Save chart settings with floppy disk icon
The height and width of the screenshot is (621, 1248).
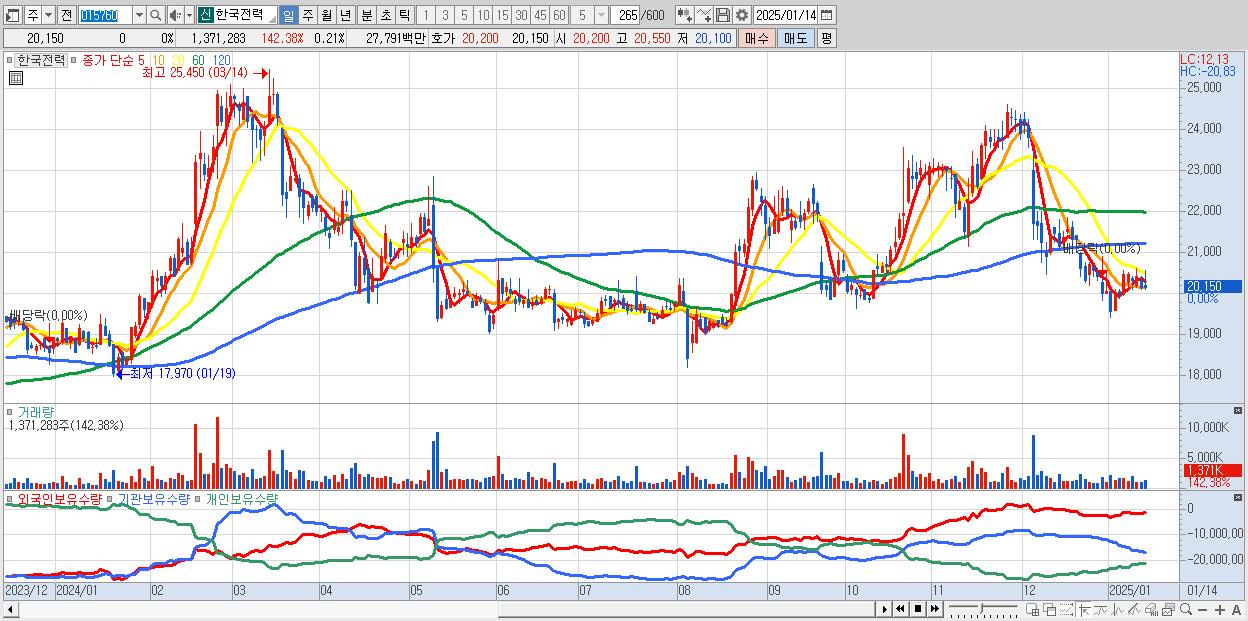pos(723,15)
